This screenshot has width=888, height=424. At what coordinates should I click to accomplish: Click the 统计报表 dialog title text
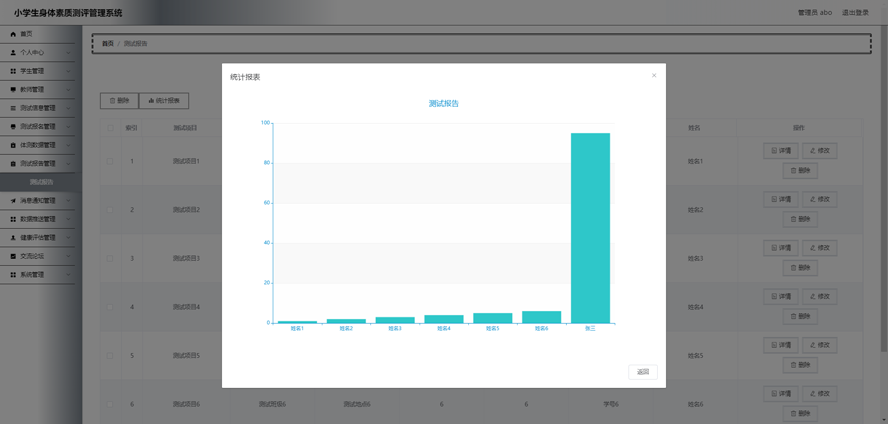click(x=245, y=77)
